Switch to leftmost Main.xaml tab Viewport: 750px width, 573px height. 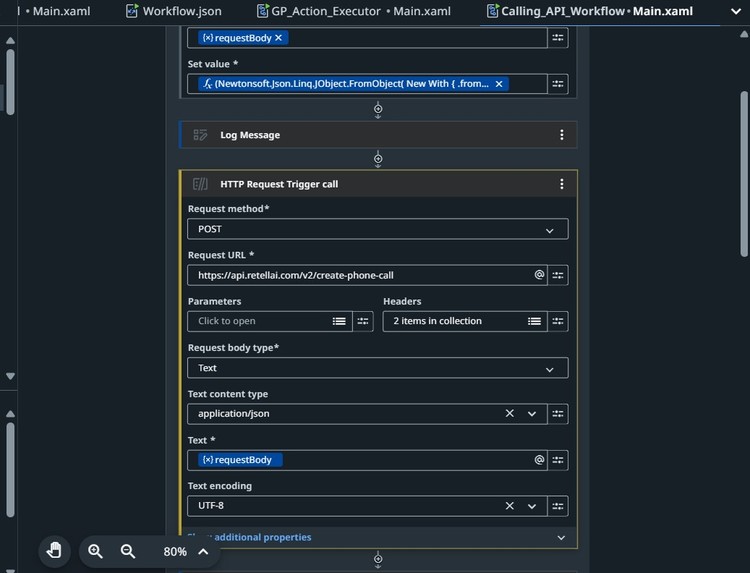[x=54, y=11]
